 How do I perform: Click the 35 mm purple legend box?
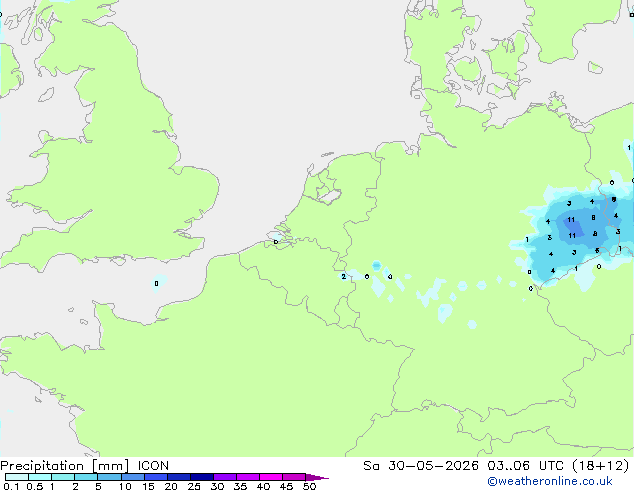click(x=248, y=477)
